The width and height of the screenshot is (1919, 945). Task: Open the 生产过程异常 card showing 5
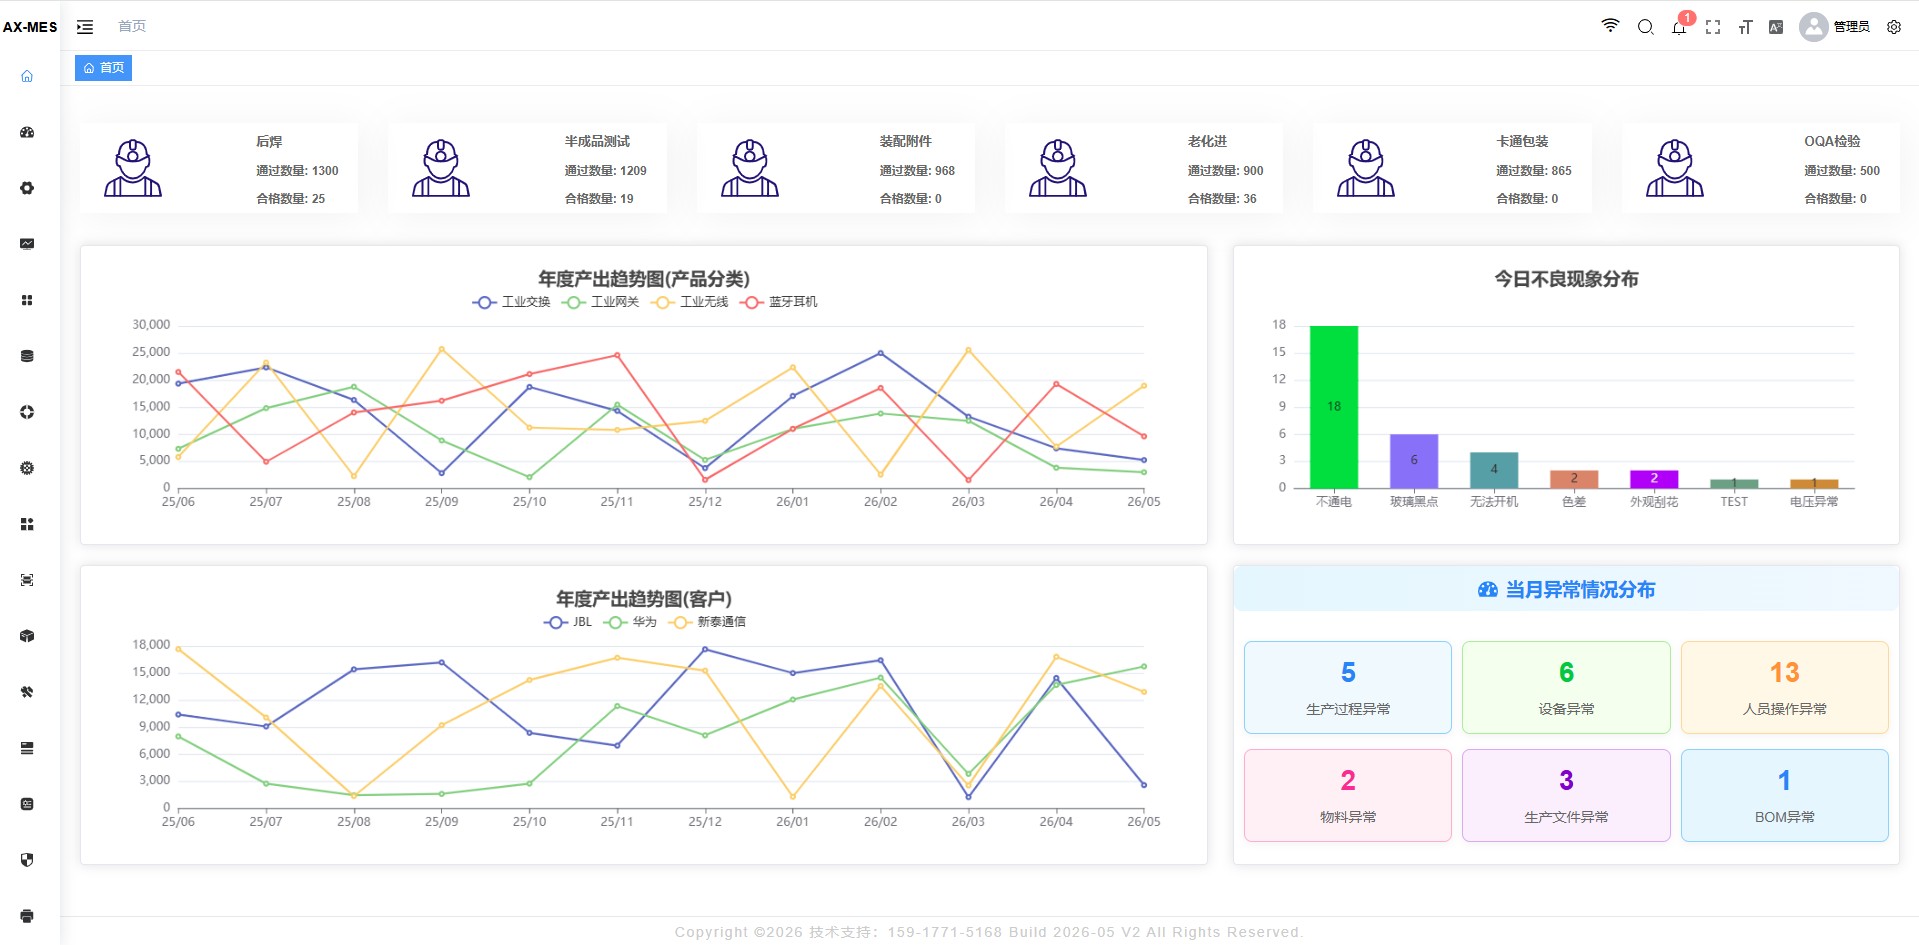tap(1348, 688)
